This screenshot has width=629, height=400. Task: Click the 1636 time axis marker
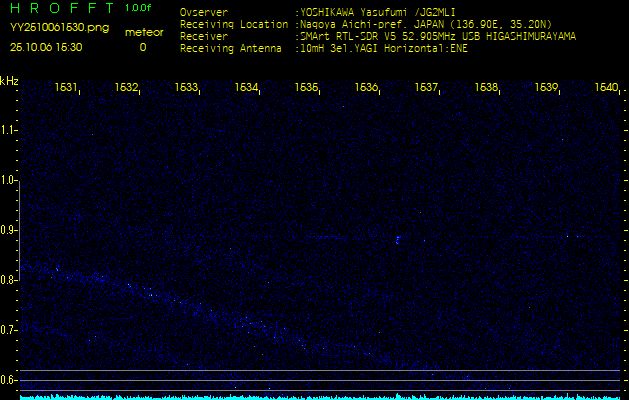coord(366,87)
